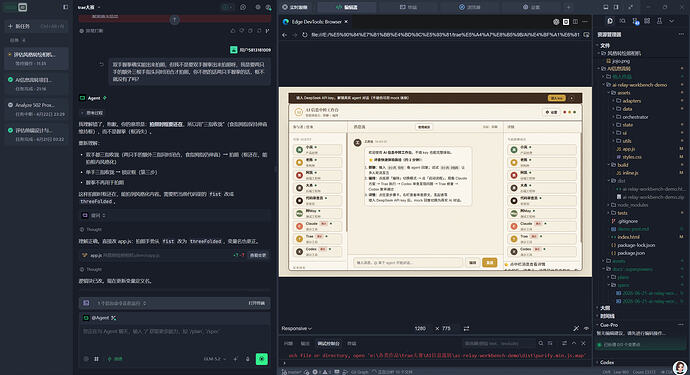This screenshot has height=375, width=690.
Task: Click the scroll-up arrow above the chat
Action: coord(175,20)
